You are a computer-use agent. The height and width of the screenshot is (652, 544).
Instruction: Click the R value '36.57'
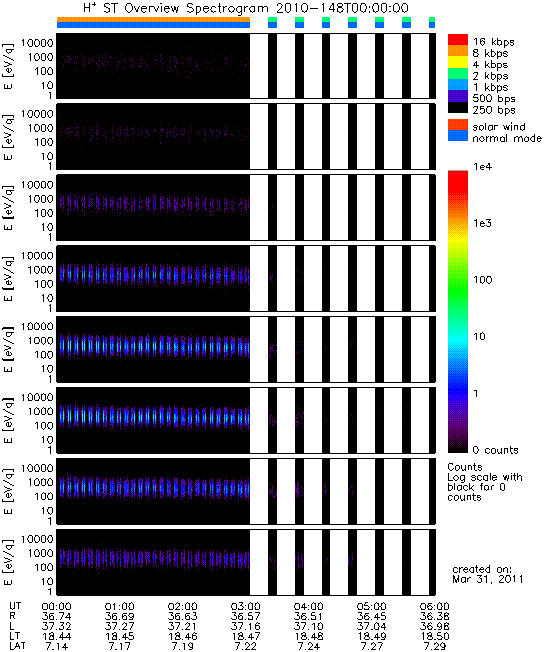(245, 617)
